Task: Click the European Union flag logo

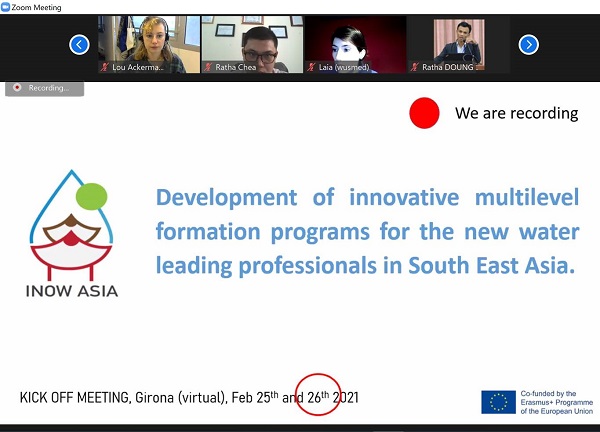Action: click(x=498, y=401)
